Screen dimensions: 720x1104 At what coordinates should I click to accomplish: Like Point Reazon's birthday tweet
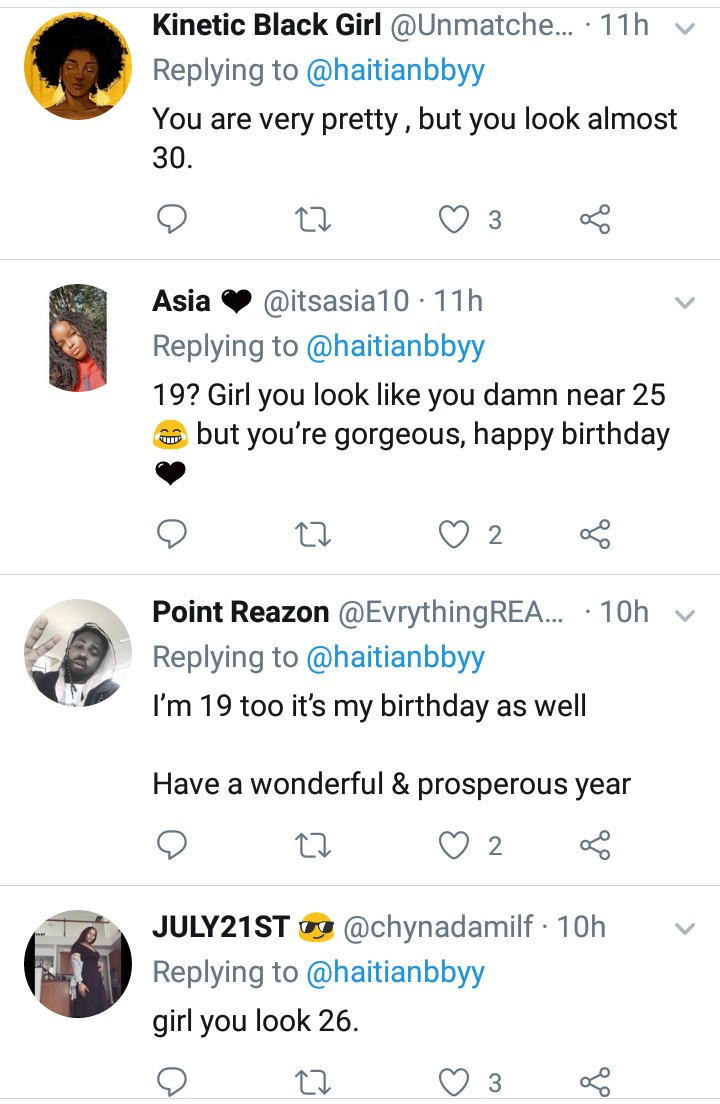pos(455,846)
